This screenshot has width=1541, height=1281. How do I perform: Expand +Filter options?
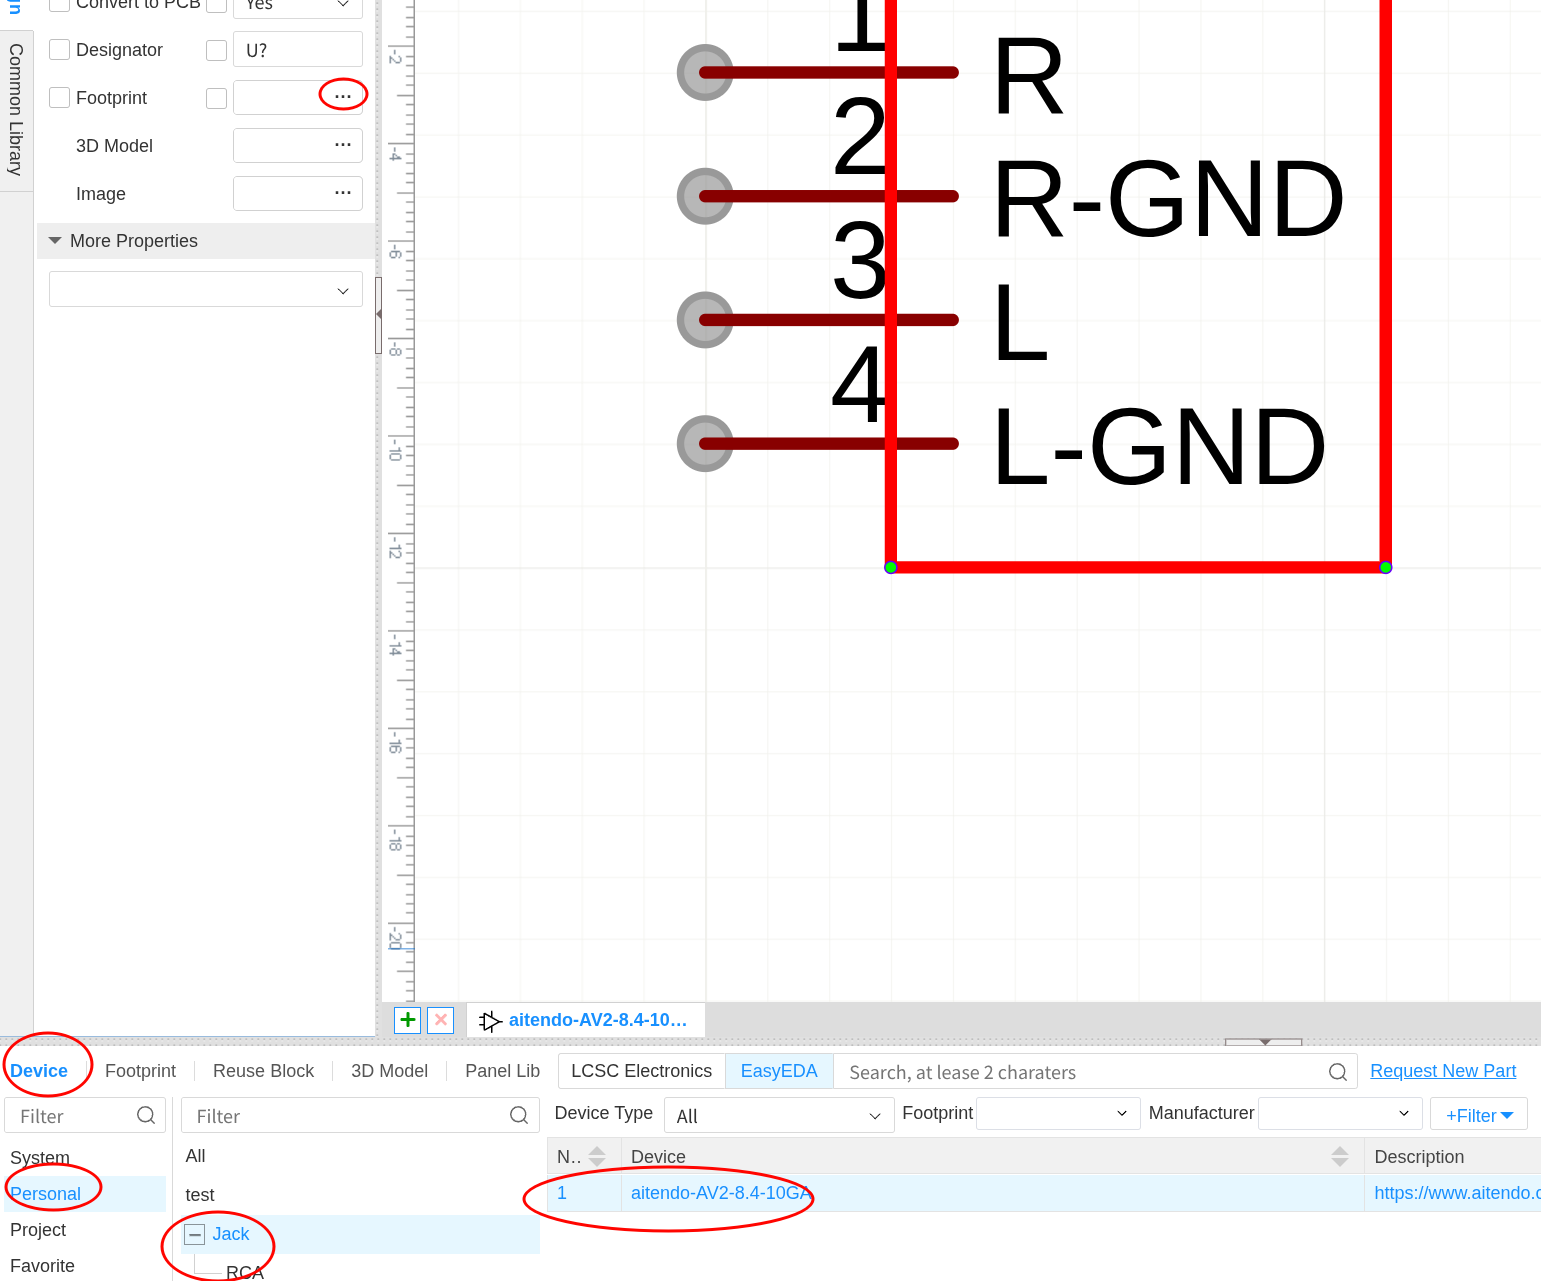(1479, 1115)
